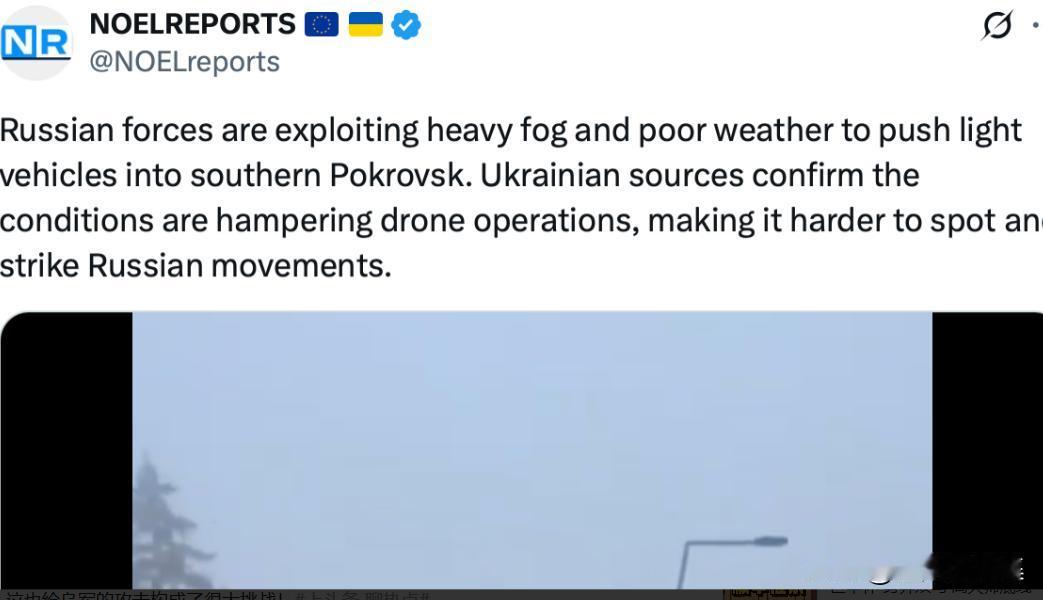Open the NOELREPORTS display name
Viewport: 1043px width, 600px height.
[x=192, y=25]
